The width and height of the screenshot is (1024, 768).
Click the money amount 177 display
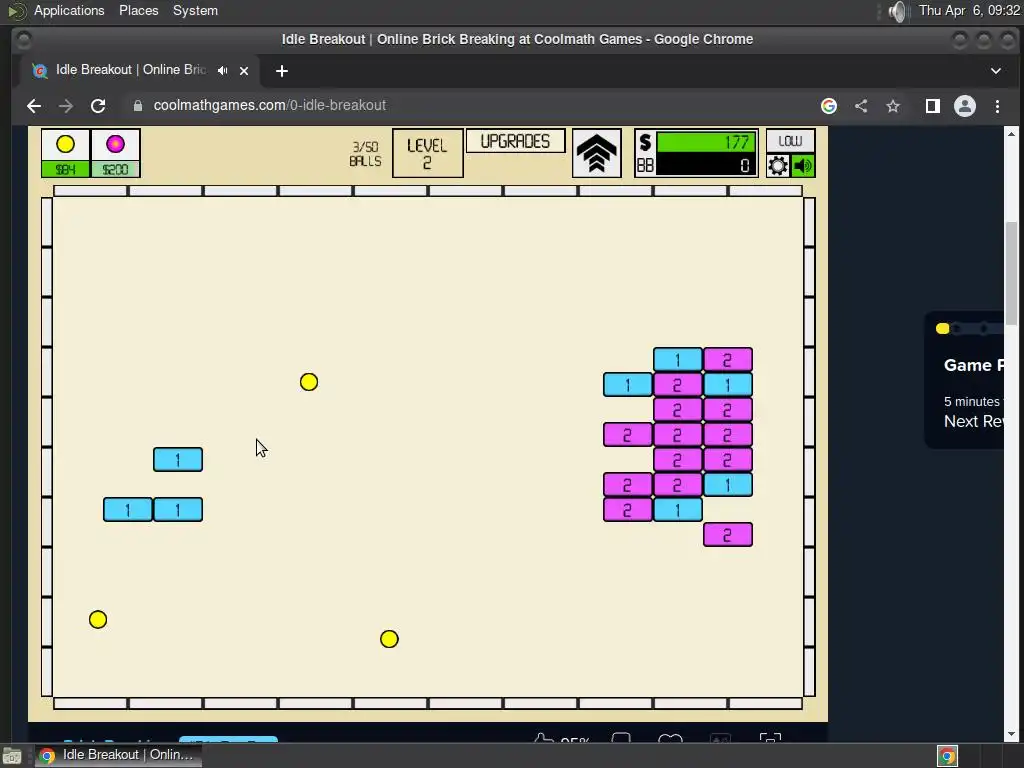point(706,142)
